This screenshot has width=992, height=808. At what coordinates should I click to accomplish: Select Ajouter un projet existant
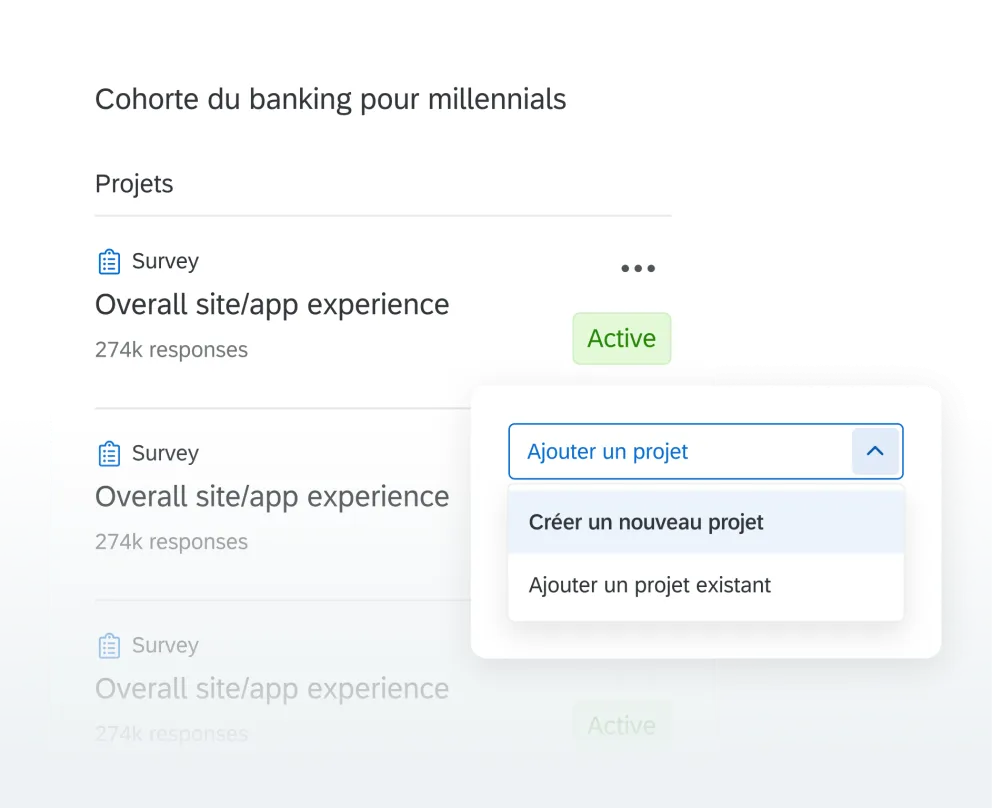click(x=649, y=585)
